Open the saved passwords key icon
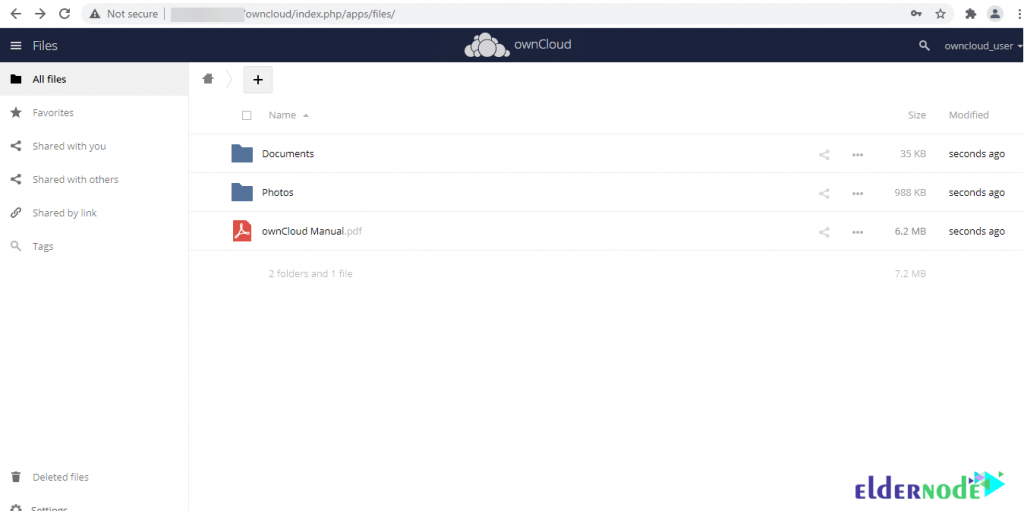The image size is (1024, 511). click(x=916, y=14)
